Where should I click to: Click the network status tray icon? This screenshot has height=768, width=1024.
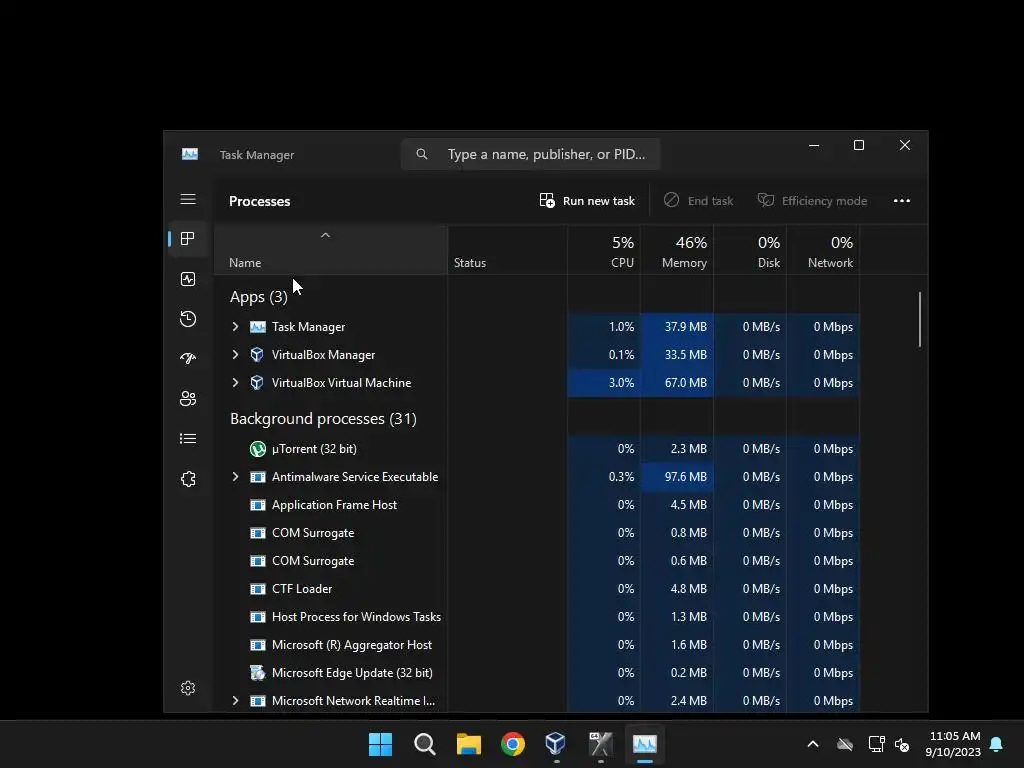(x=876, y=744)
